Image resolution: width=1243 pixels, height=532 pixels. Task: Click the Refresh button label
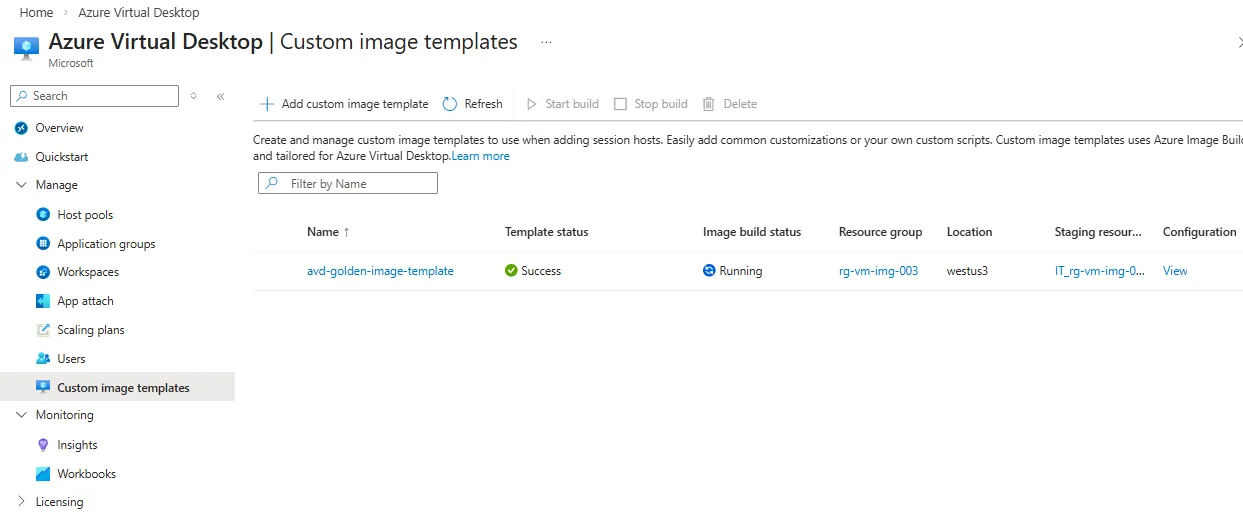pos(483,104)
